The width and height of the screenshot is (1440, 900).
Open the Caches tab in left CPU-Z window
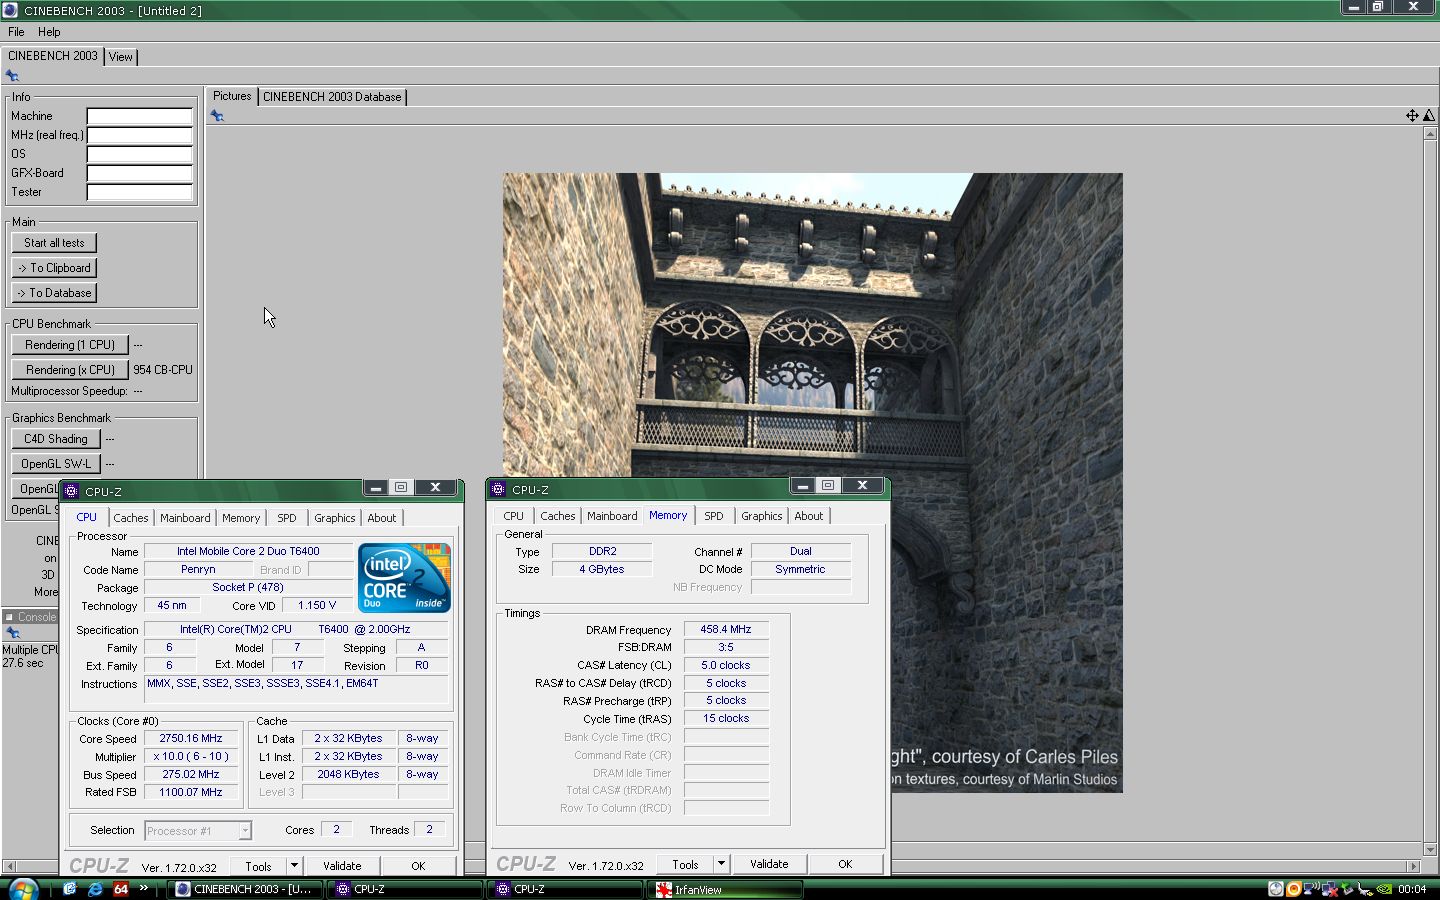[130, 518]
